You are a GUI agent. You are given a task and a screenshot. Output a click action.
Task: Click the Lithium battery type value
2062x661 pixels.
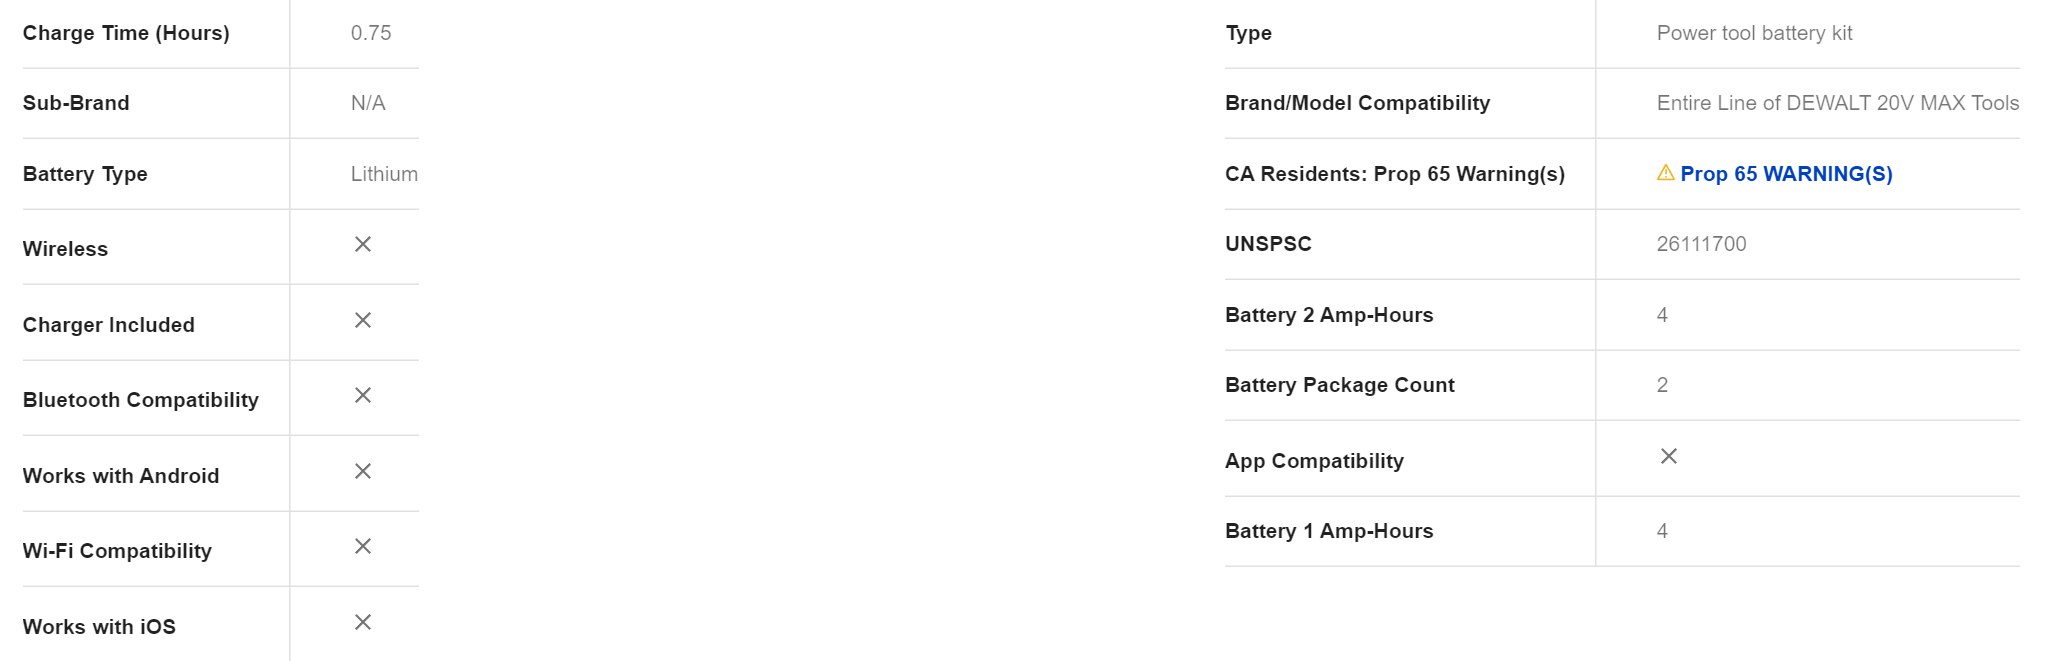point(384,174)
